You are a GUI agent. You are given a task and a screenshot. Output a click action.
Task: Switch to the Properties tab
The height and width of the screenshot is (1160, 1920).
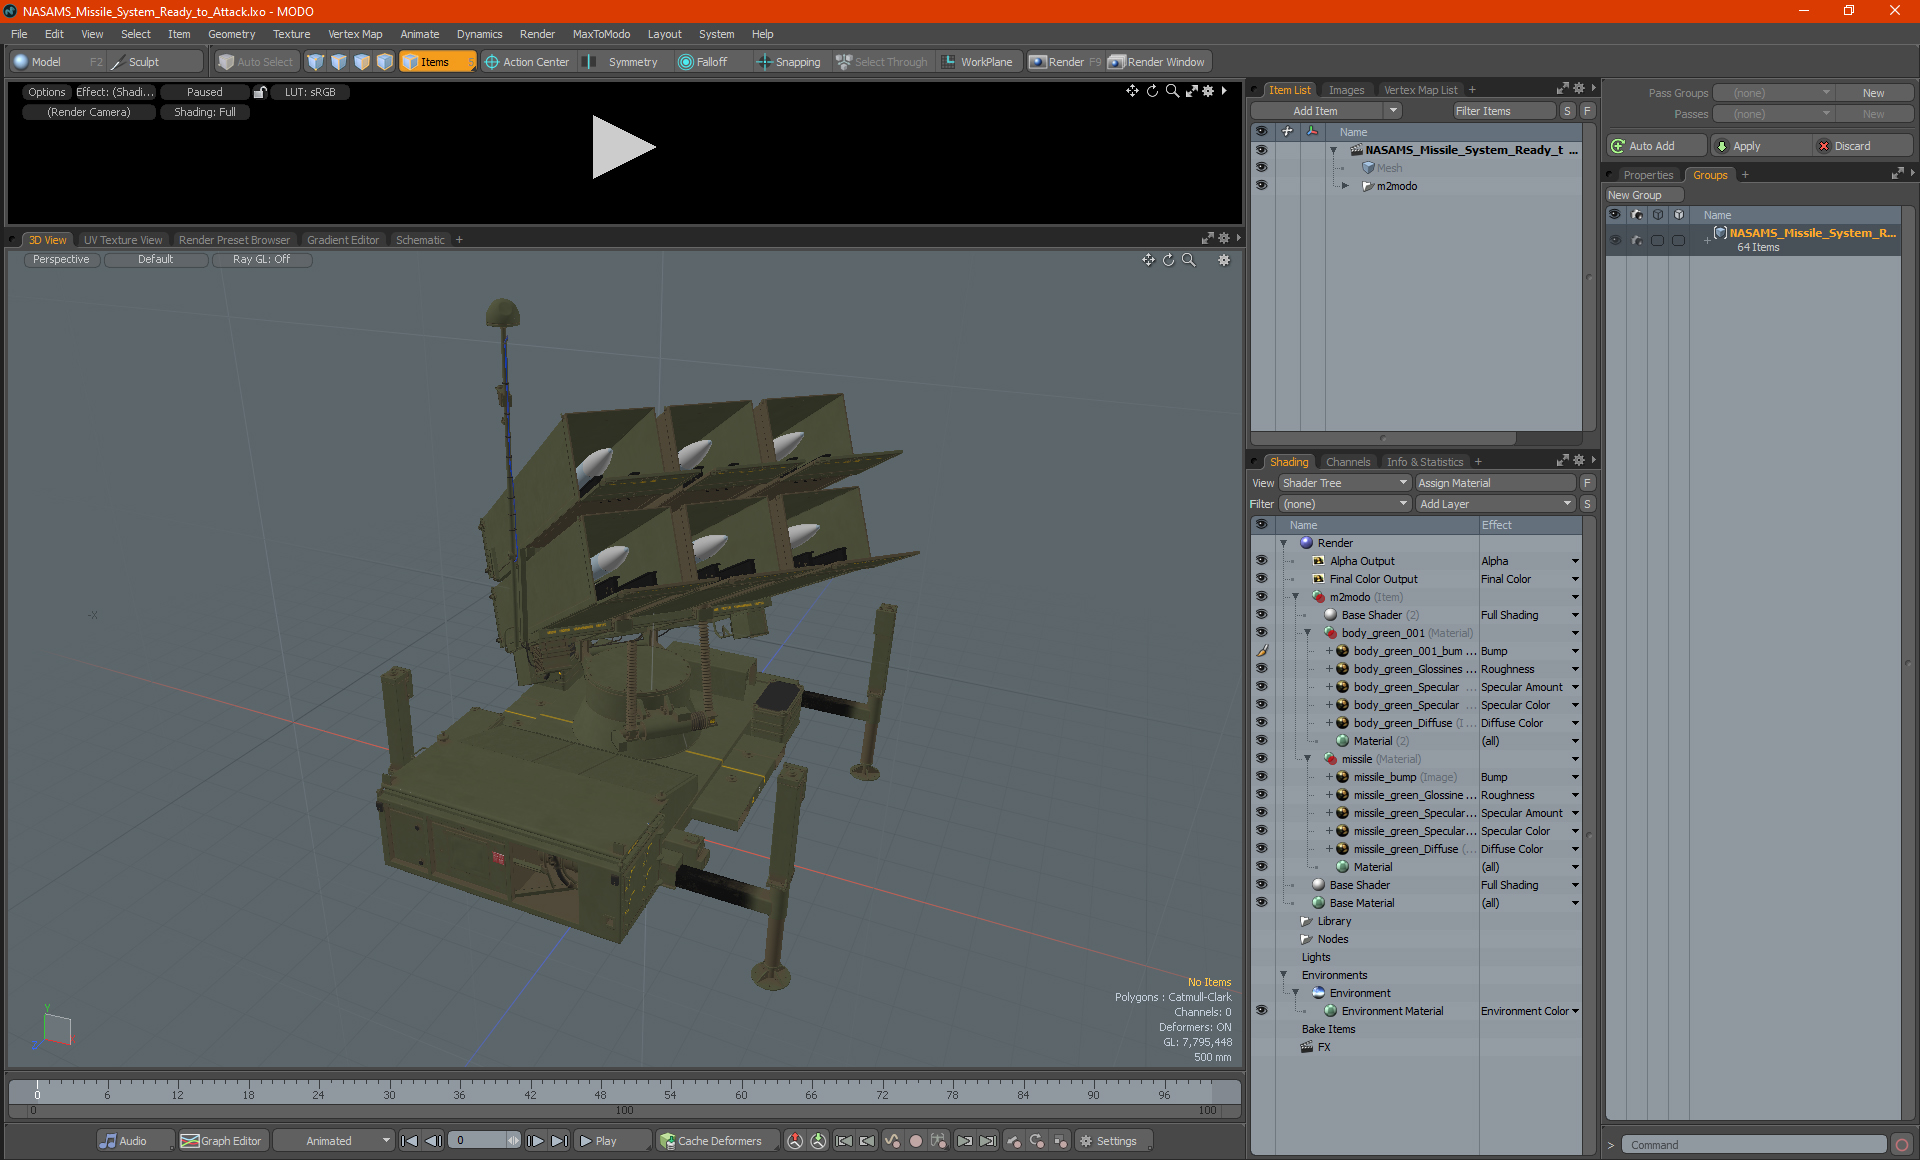1647,175
